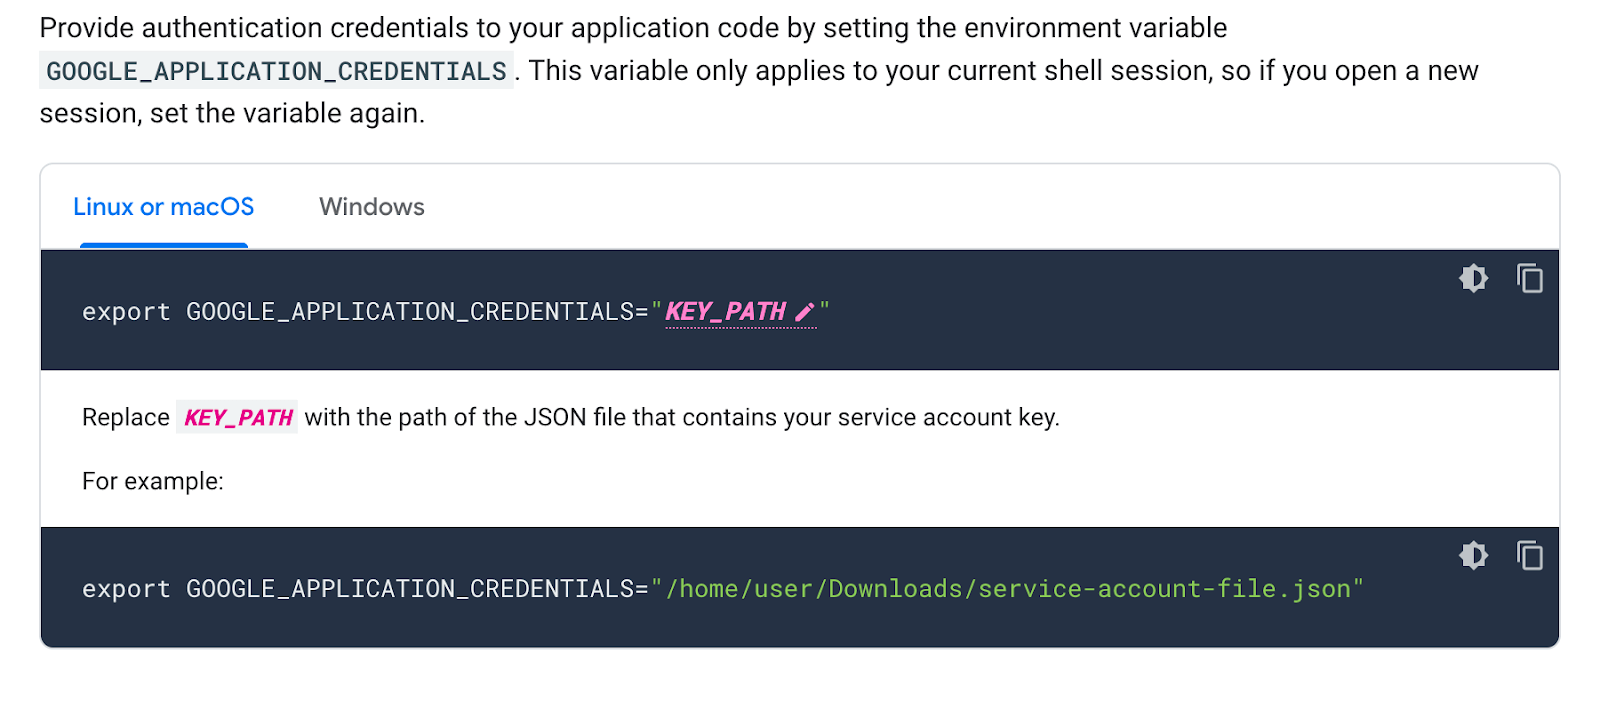Screen dimensions: 1600x725
Task: Edit the KEY_PATH placeholder in code block
Action: click(726, 312)
